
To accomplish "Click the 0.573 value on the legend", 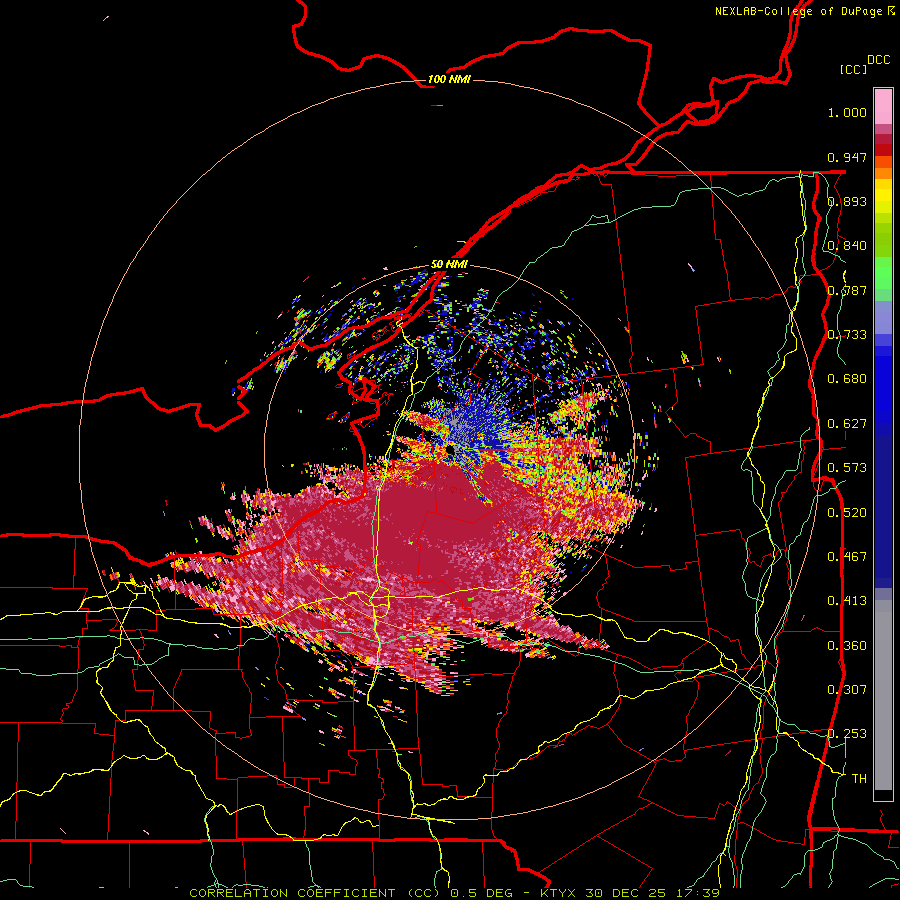I will pyautogui.click(x=847, y=468).
